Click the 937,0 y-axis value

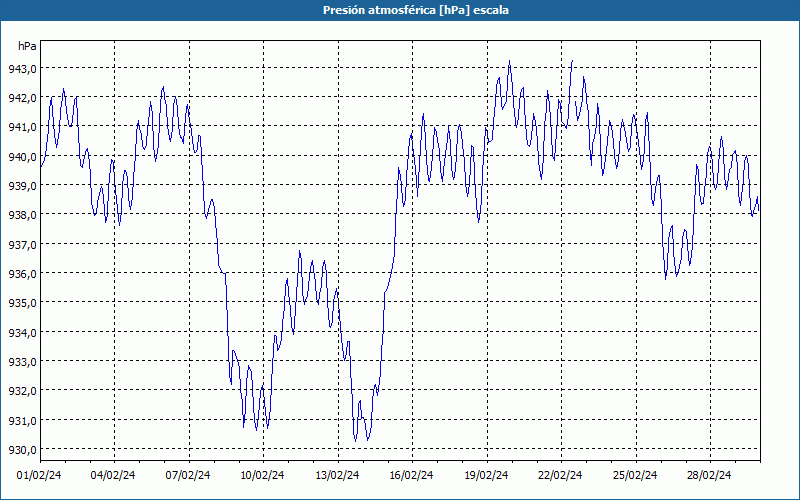coord(22,244)
